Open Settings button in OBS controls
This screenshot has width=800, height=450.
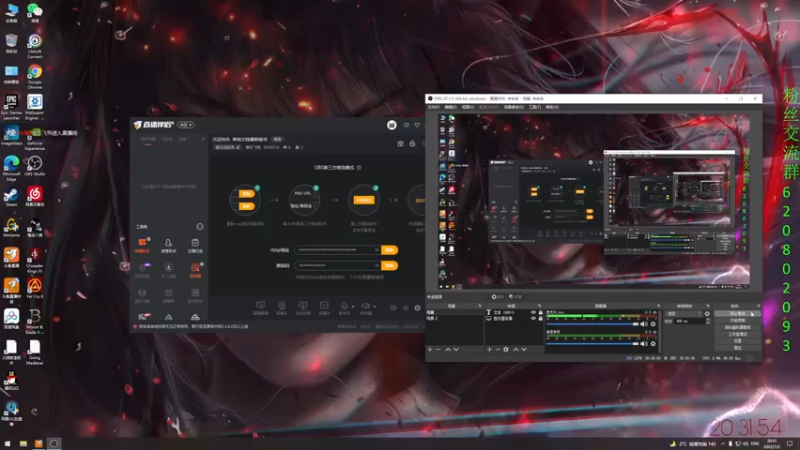(x=737, y=341)
